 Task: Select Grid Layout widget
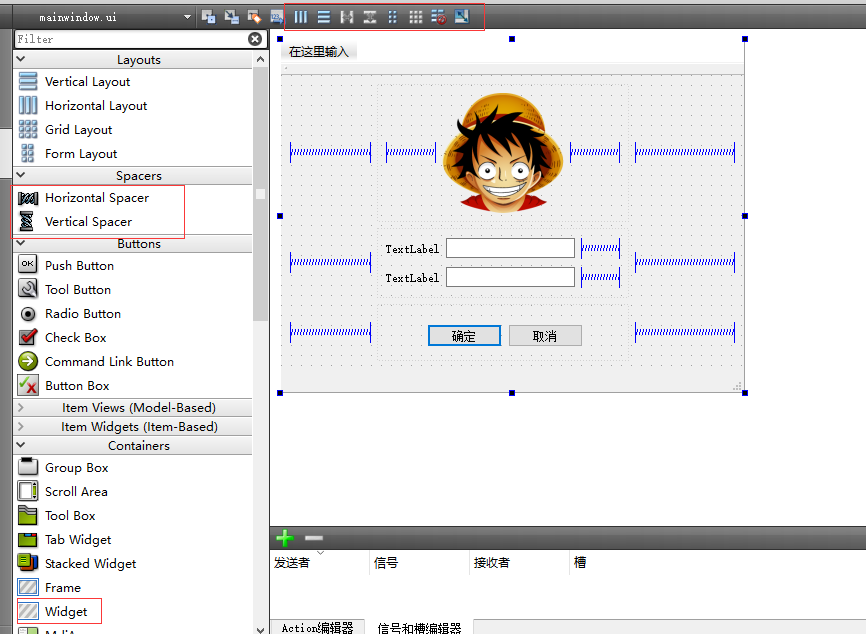coord(65,129)
